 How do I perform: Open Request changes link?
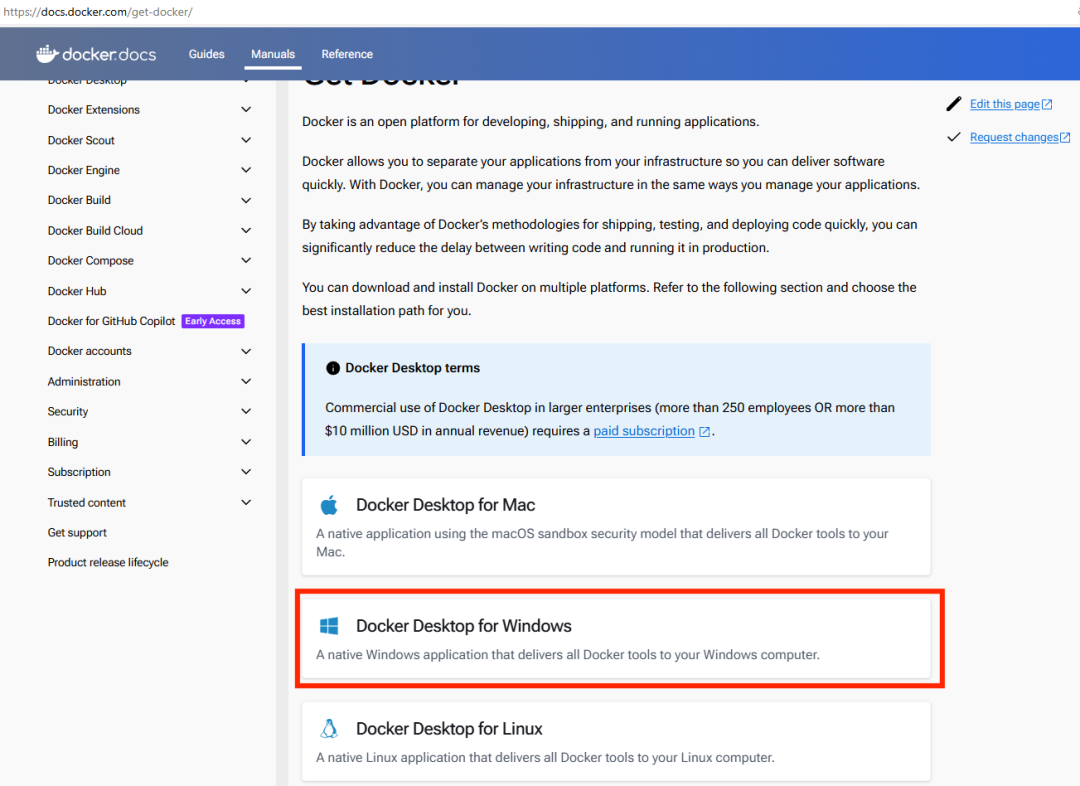[x=1014, y=137]
